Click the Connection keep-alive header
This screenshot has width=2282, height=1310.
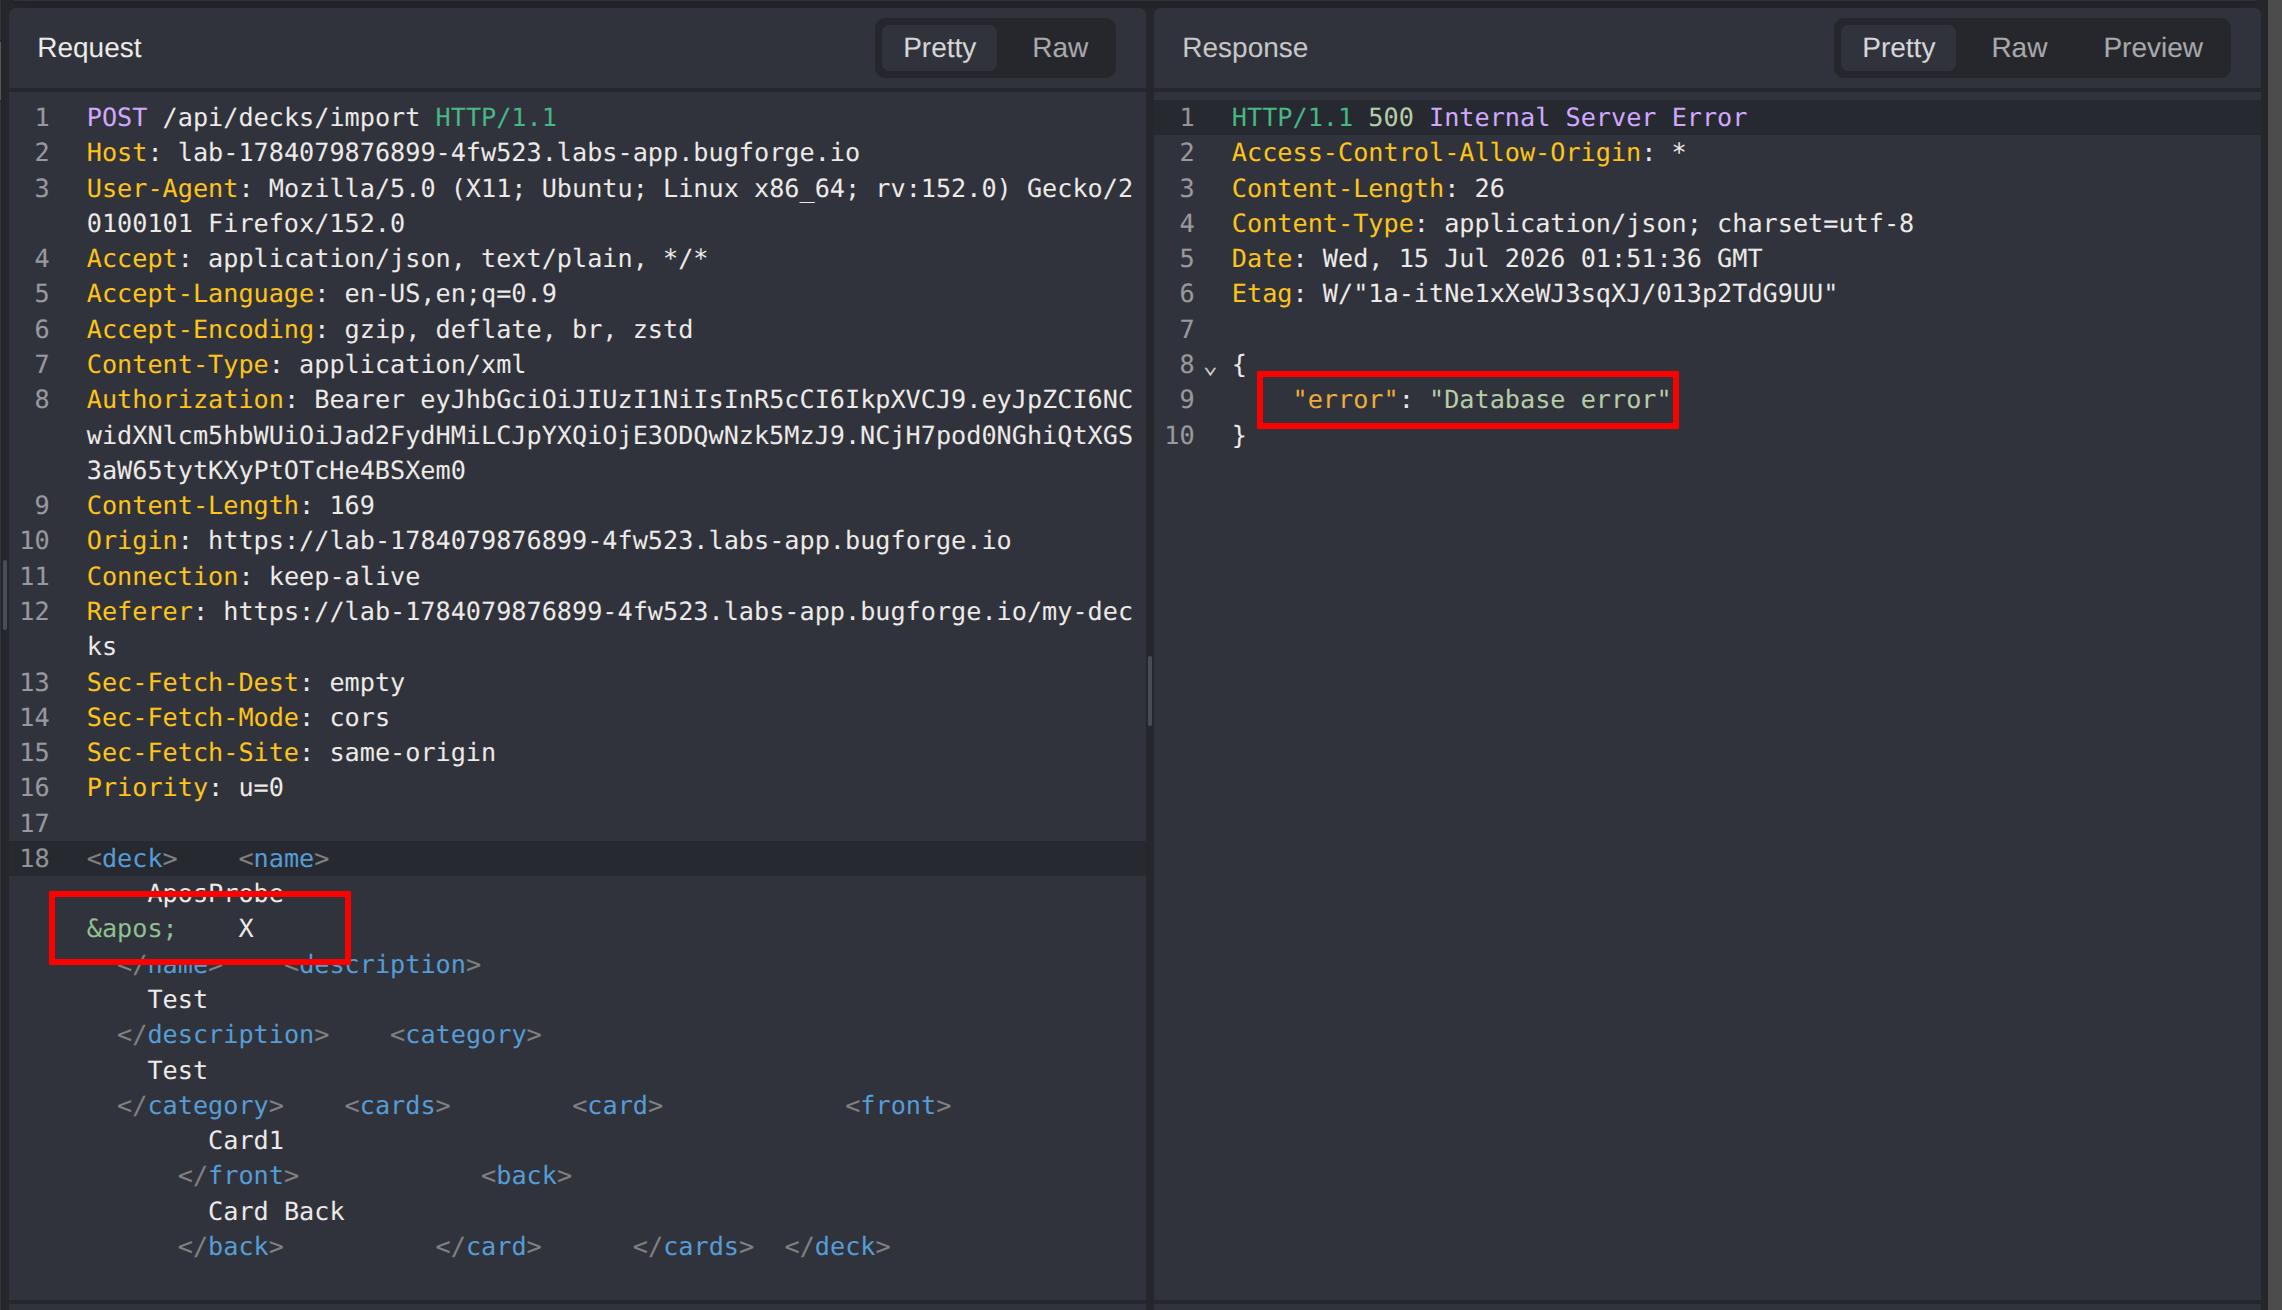(253, 577)
